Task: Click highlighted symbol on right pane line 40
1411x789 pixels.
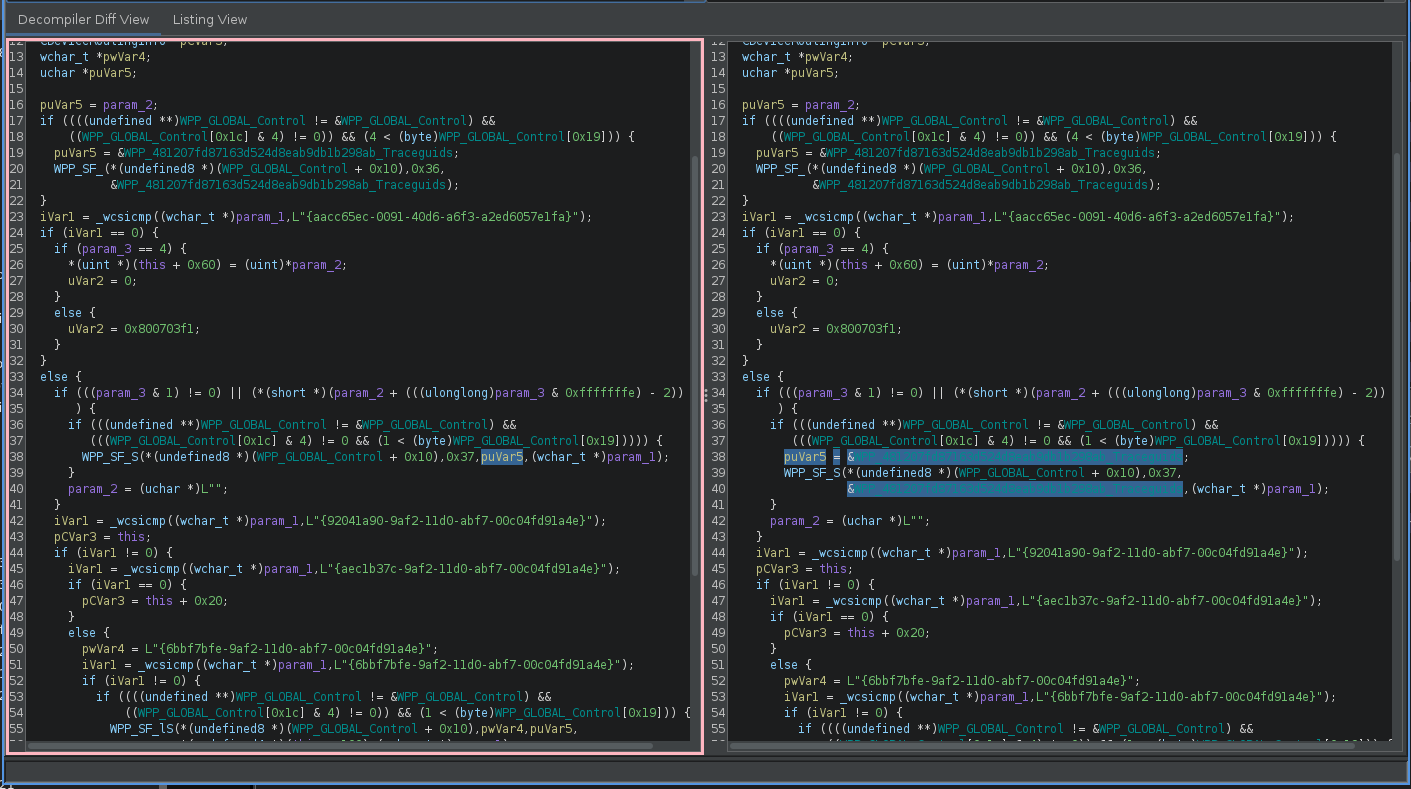Action: (x=1014, y=489)
